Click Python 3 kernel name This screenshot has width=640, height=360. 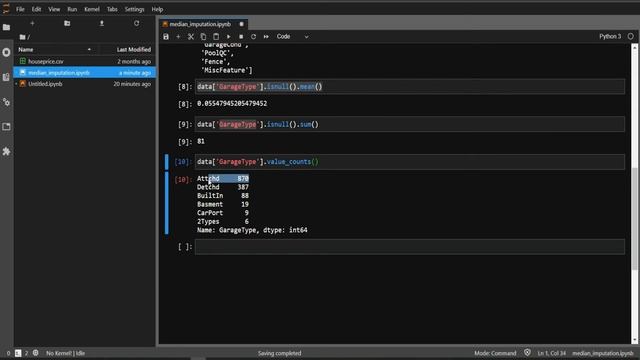click(610, 36)
